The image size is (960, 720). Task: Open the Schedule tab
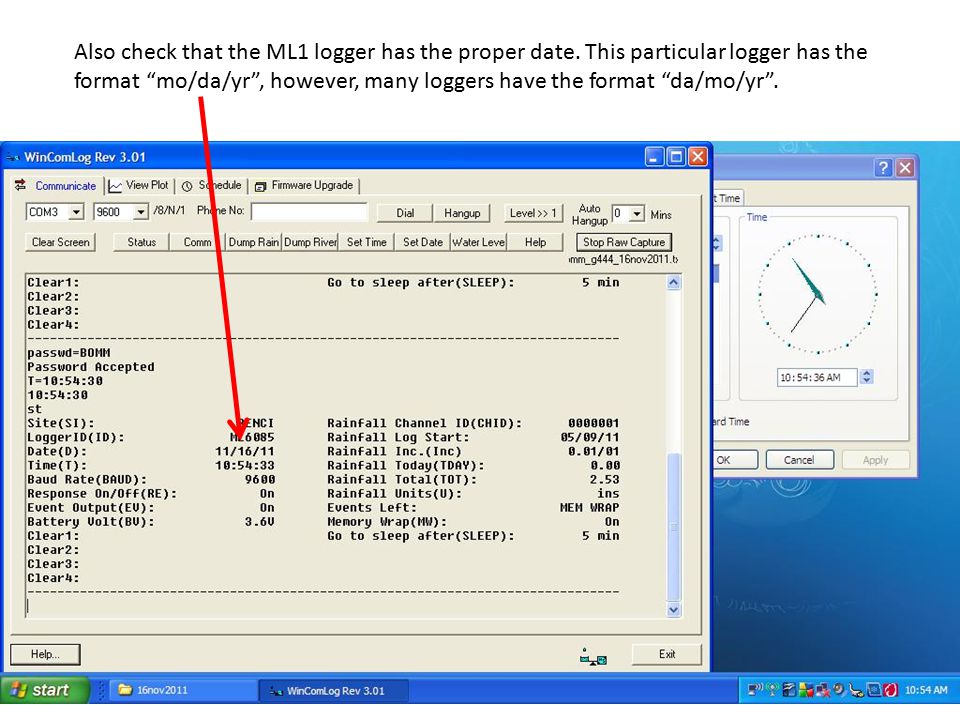click(x=211, y=186)
